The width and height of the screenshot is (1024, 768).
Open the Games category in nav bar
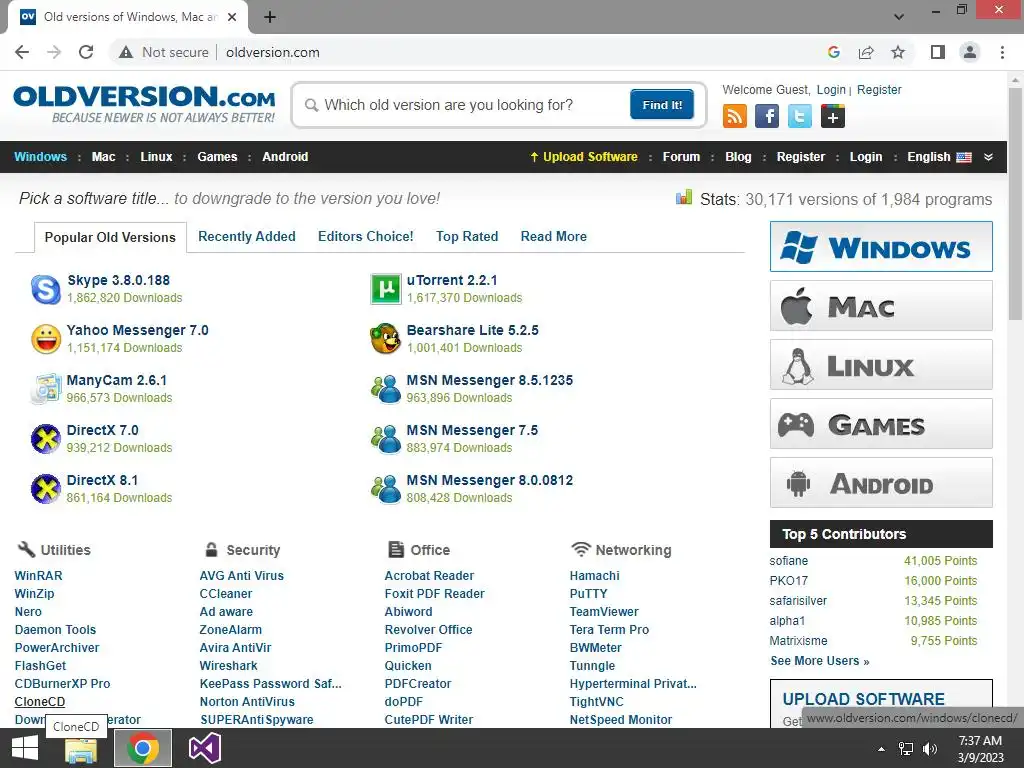tap(217, 157)
